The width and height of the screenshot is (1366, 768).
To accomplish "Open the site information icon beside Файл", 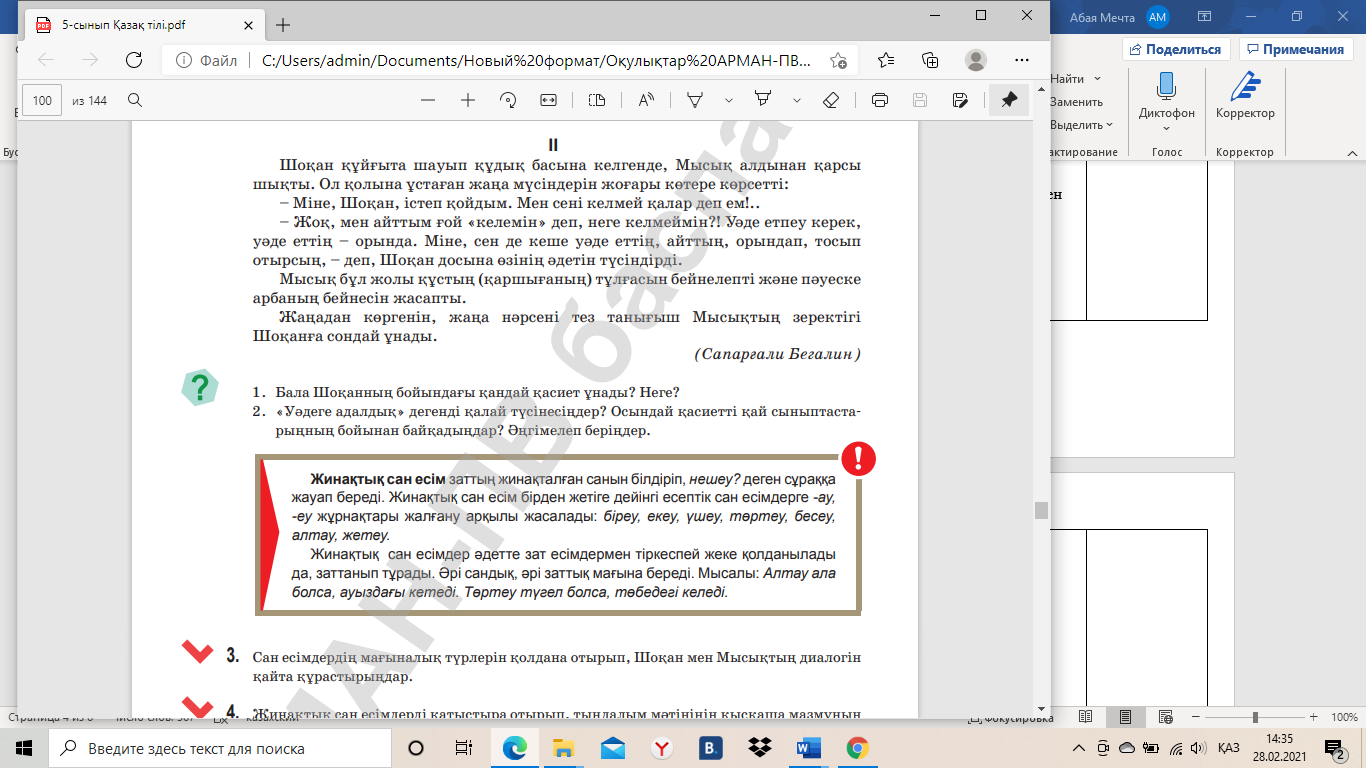I will 182,60.
